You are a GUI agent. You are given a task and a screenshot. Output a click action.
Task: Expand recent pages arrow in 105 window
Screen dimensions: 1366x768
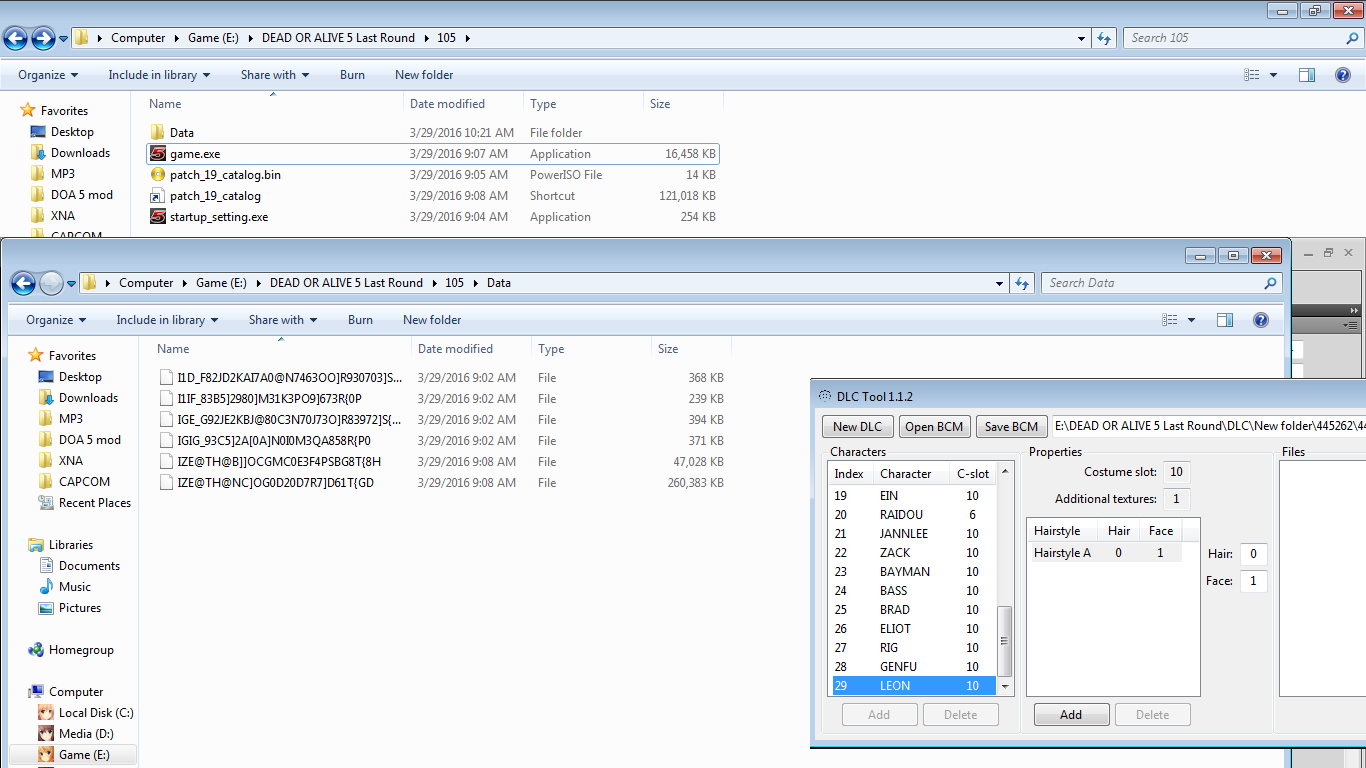64,39
